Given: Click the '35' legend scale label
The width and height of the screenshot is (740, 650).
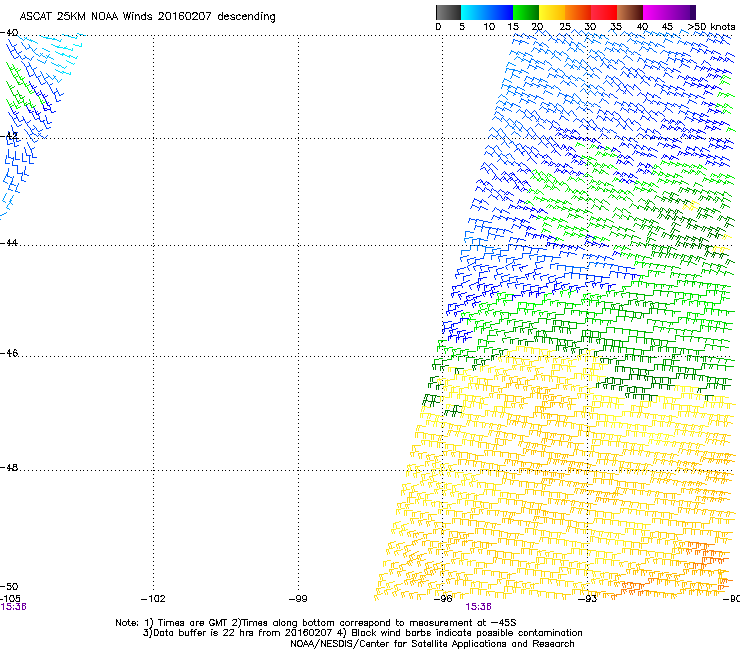Looking at the screenshot, I should click(616, 27).
